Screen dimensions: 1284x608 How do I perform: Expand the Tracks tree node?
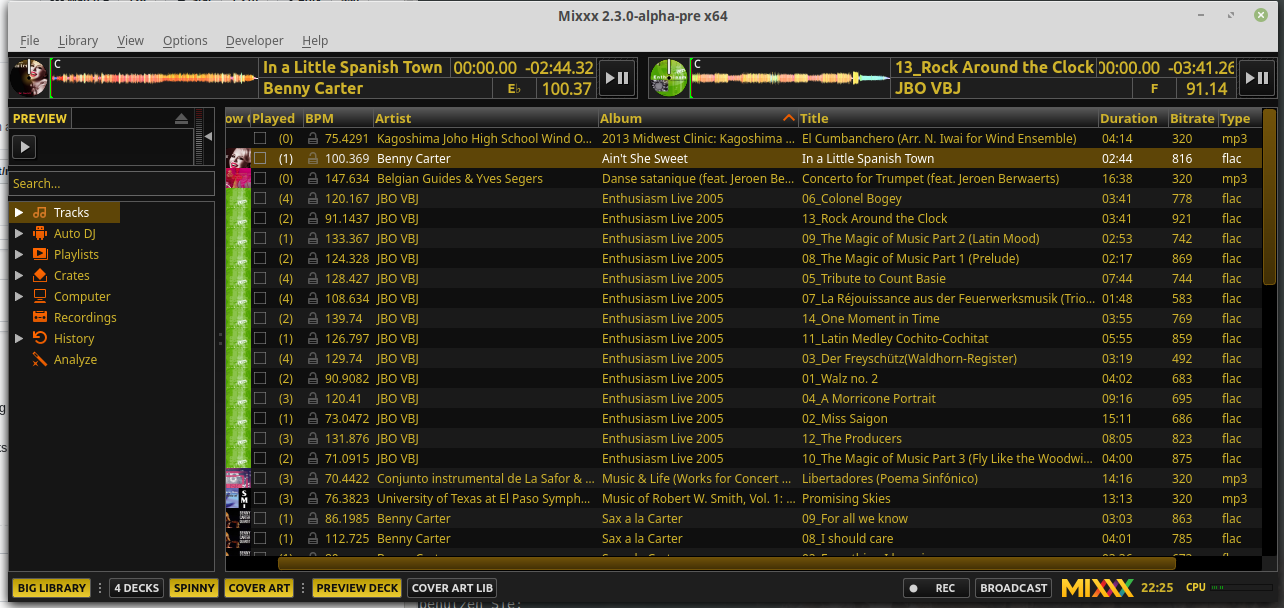pos(18,213)
